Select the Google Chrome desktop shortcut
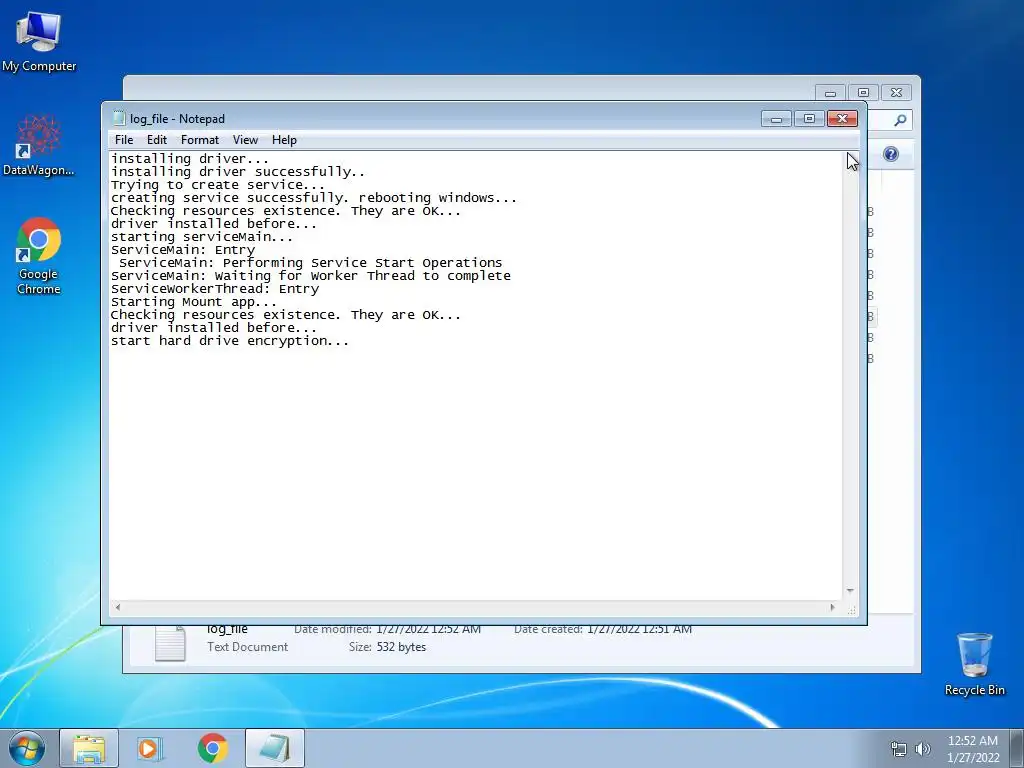1024x768 pixels. [x=39, y=256]
